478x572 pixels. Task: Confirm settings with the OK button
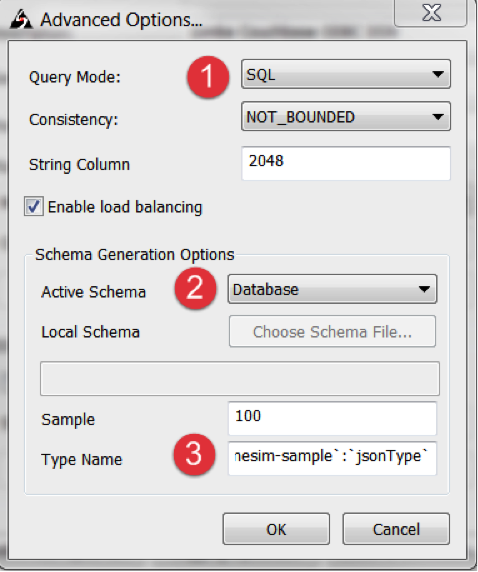(276, 529)
